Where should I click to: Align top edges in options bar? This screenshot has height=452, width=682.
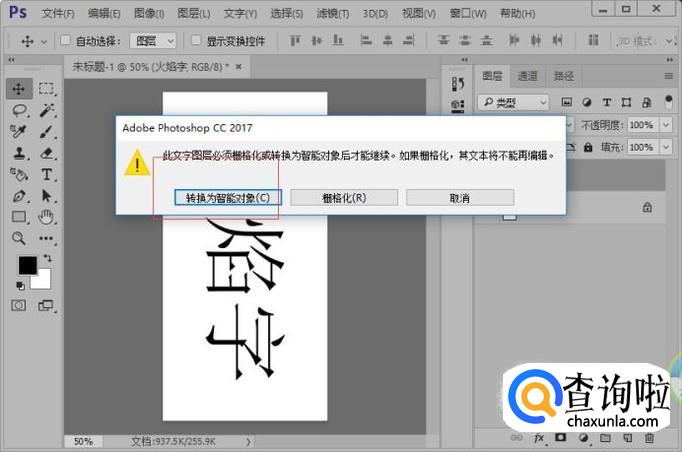(x=295, y=41)
